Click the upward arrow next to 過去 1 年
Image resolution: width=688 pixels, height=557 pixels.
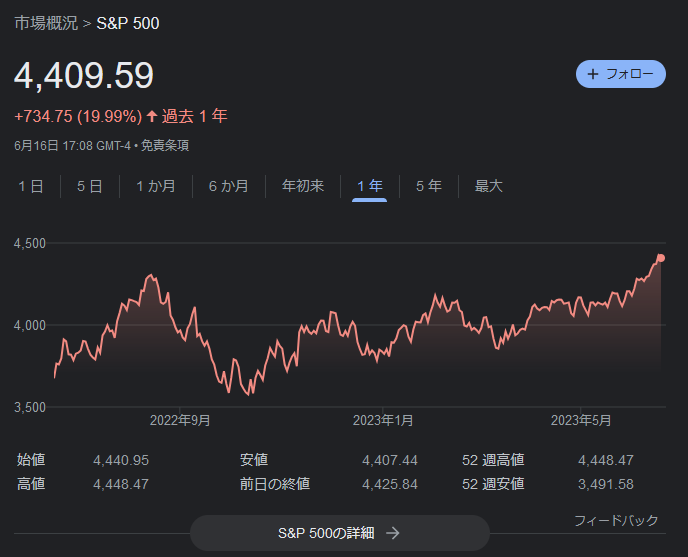152,116
